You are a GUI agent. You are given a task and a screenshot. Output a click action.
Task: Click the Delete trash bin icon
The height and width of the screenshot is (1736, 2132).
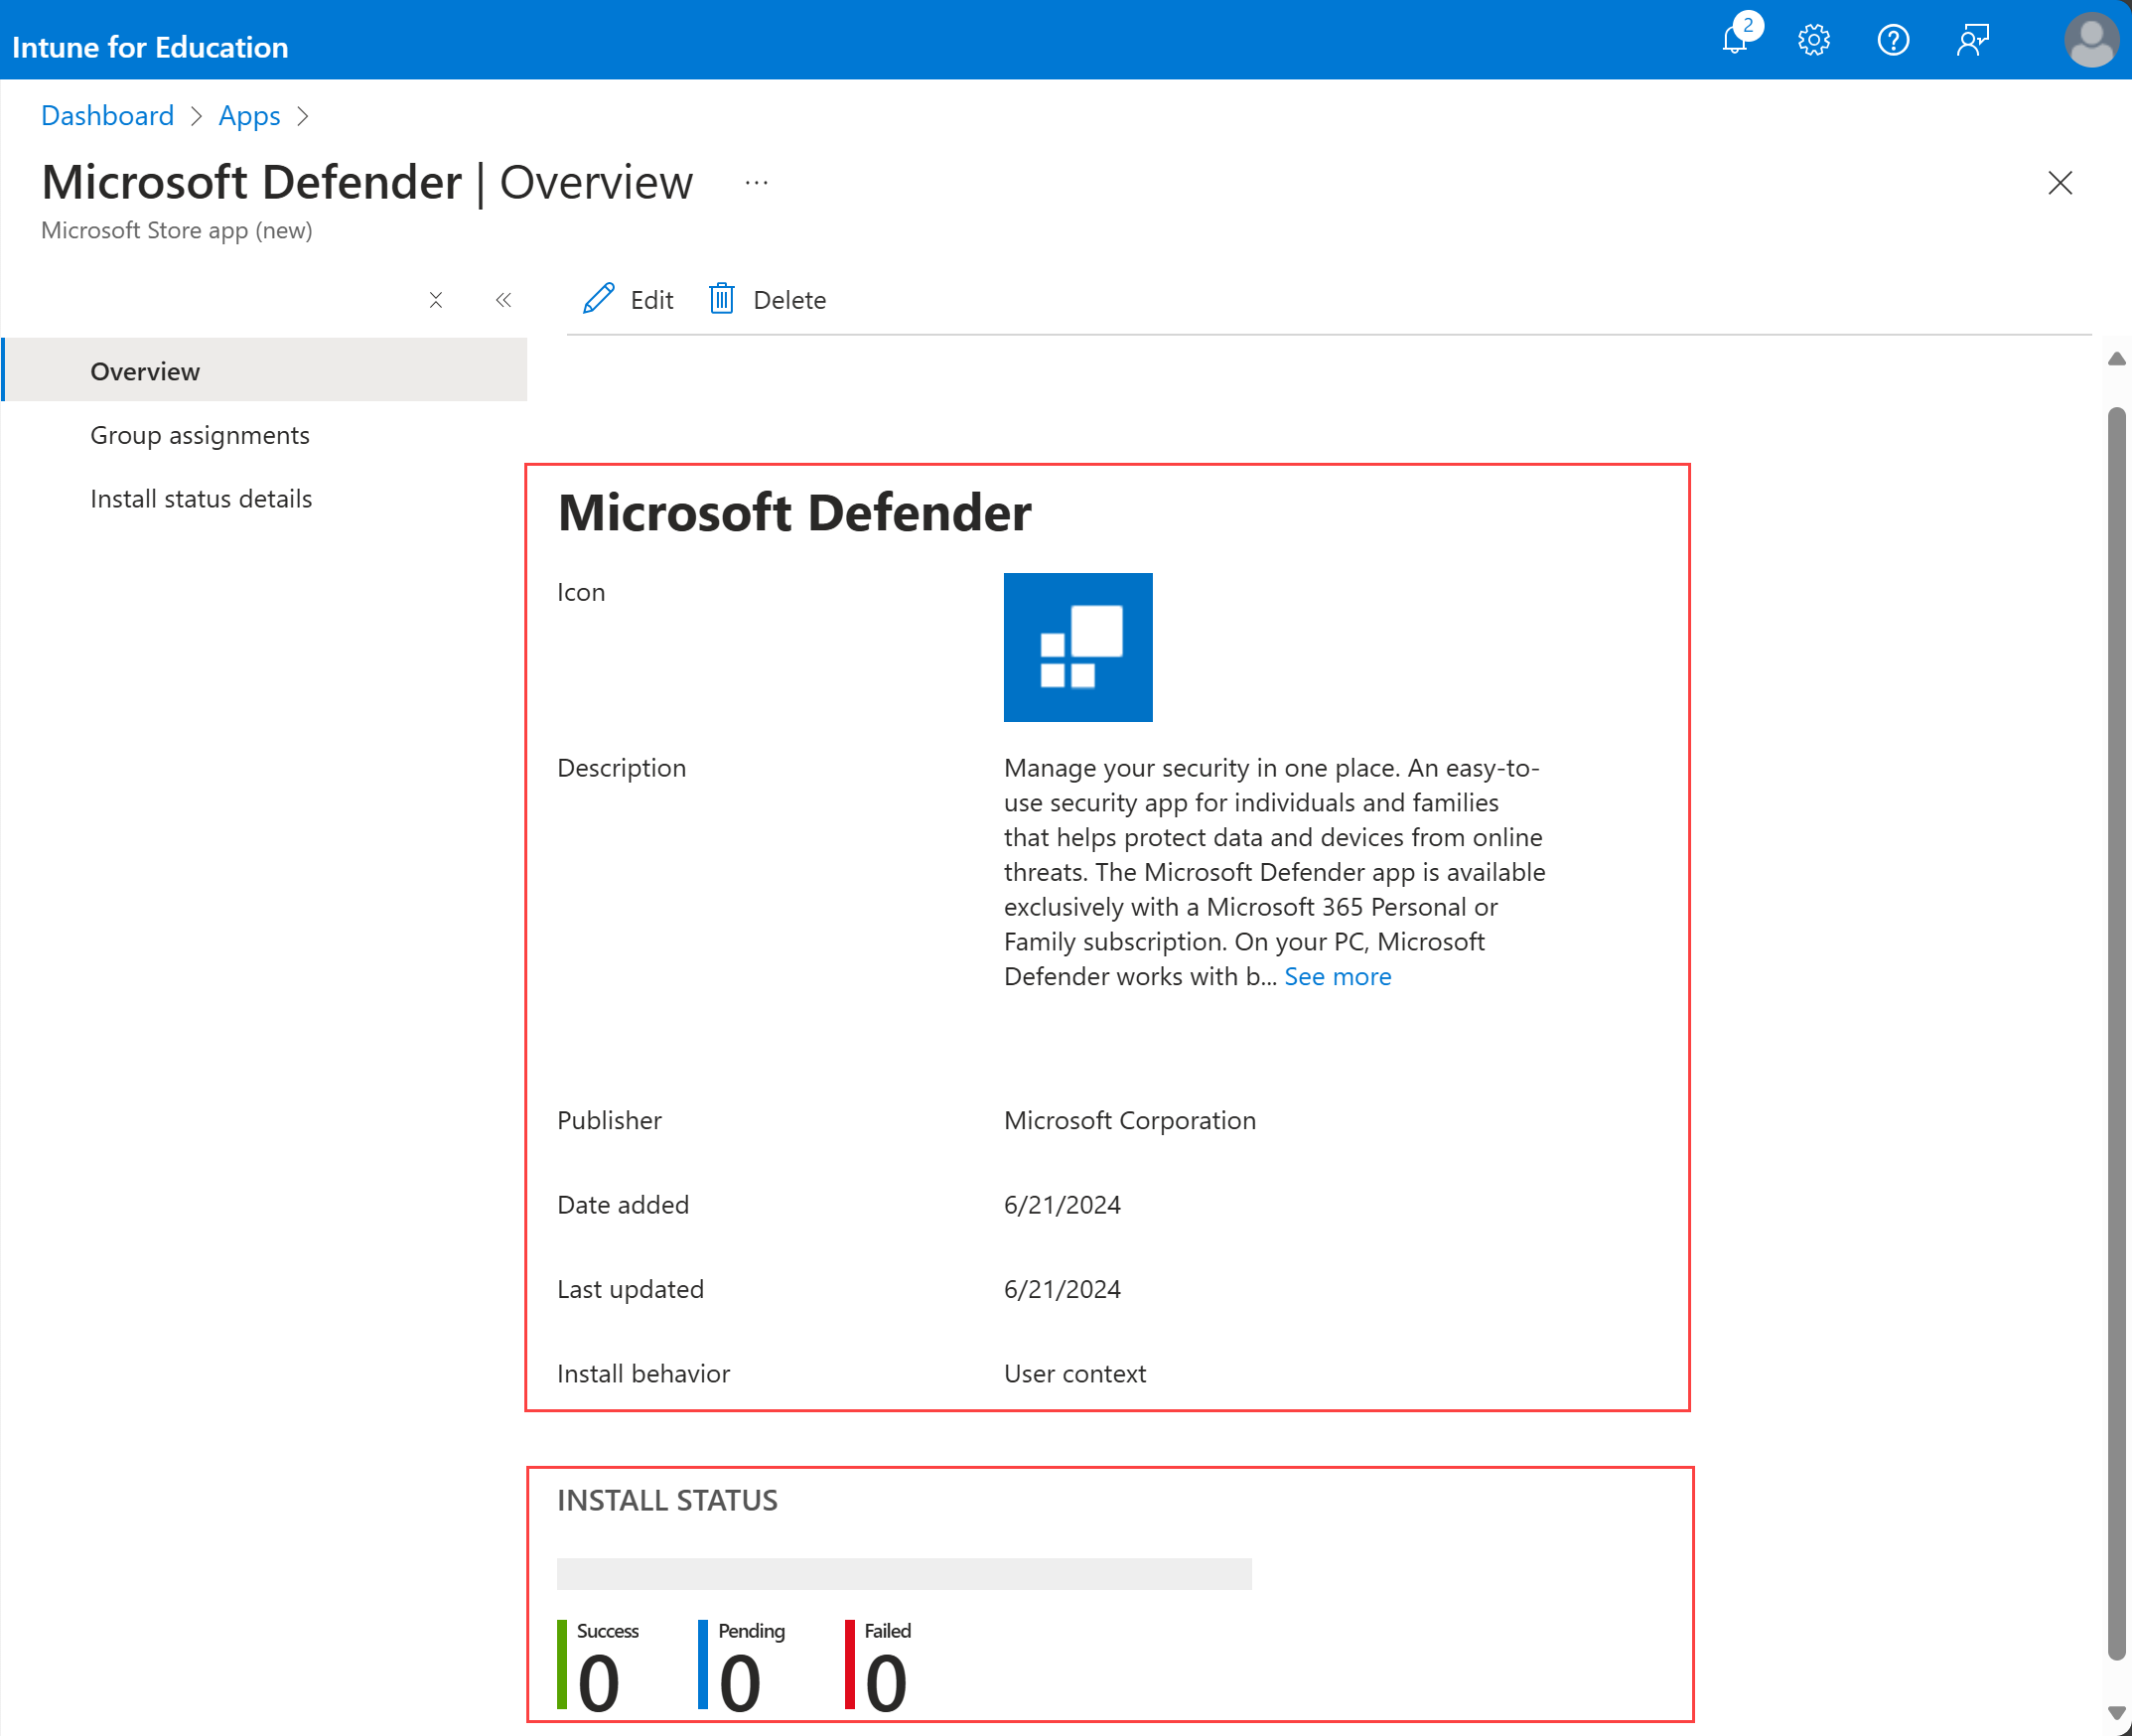(x=724, y=298)
